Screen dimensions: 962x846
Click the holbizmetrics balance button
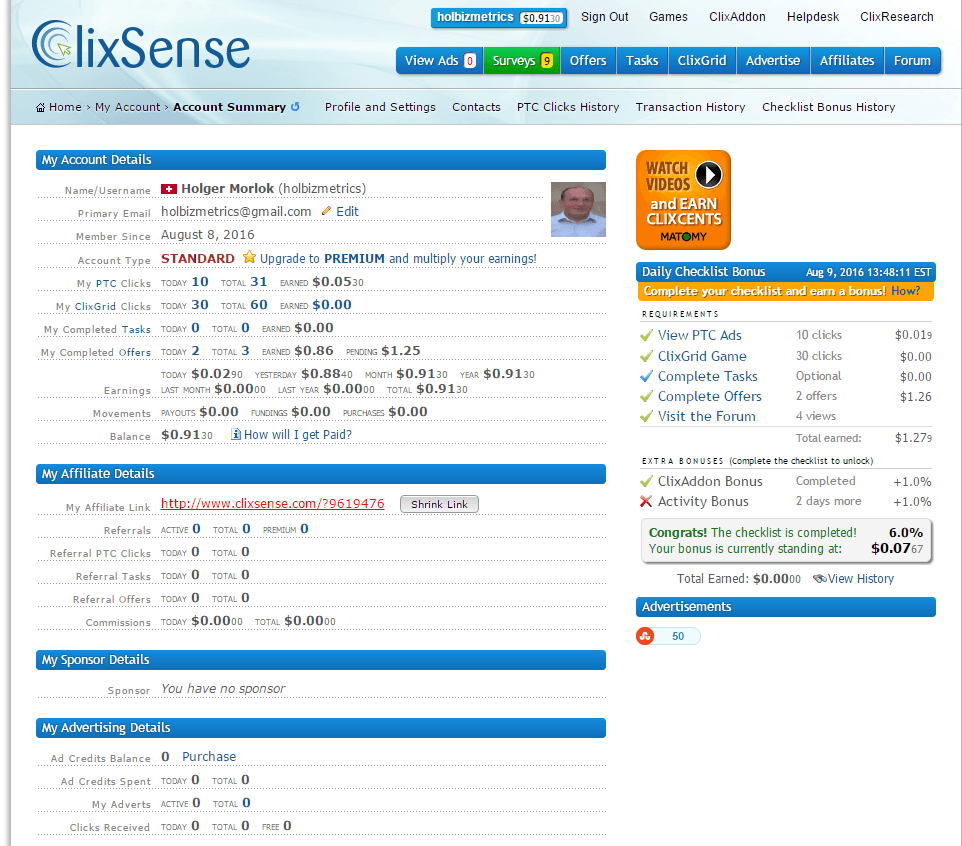(499, 18)
